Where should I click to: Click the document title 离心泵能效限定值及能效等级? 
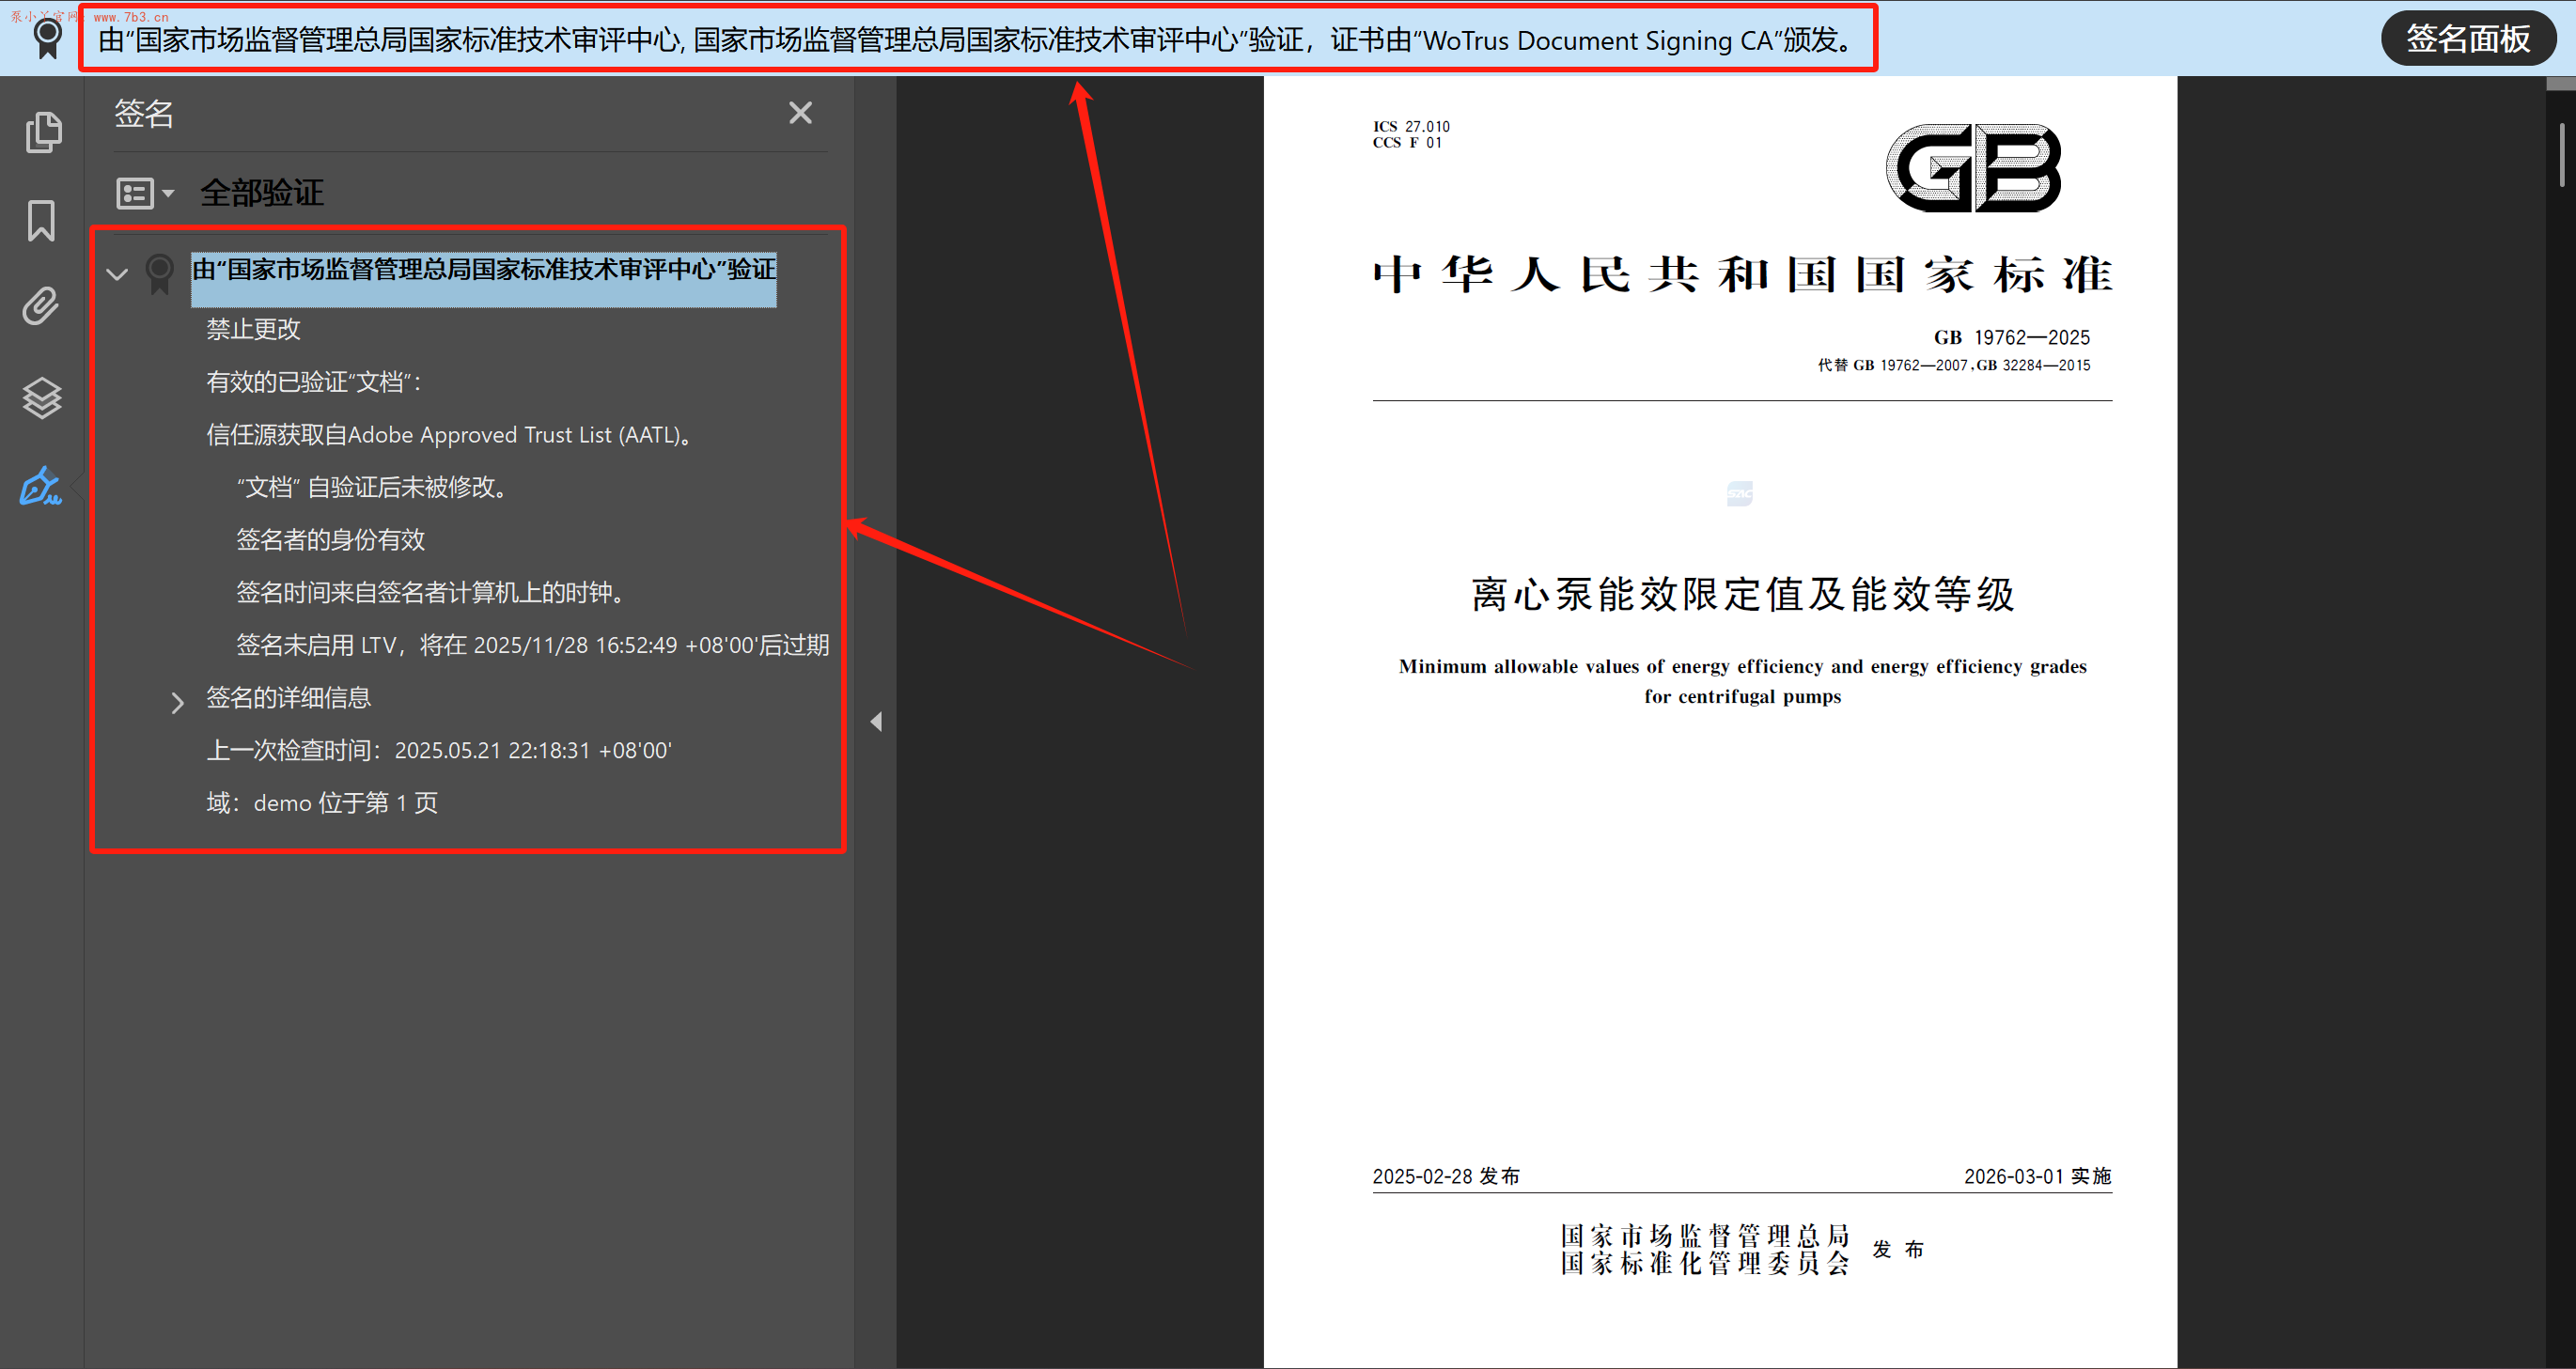1743,594
